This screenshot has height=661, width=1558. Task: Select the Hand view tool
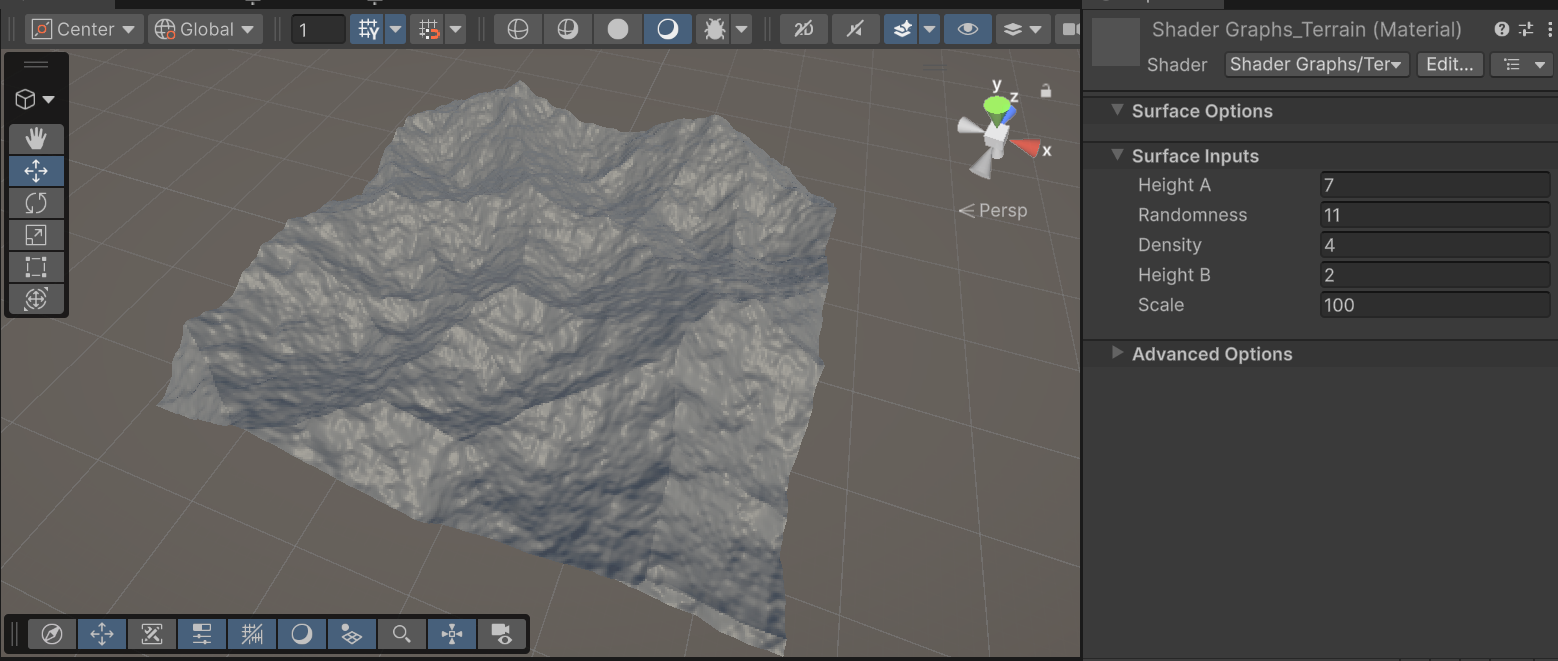click(x=36, y=139)
